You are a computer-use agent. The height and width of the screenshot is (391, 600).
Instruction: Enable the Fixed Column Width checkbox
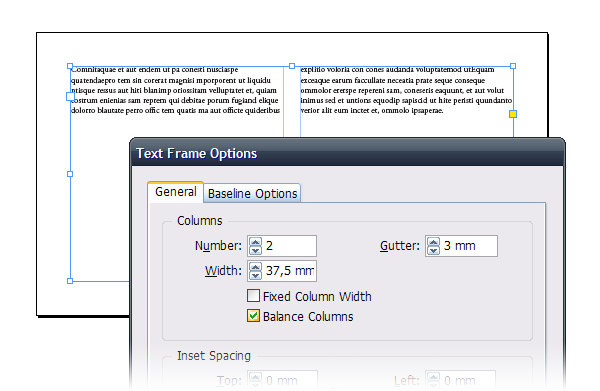click(253, 296)
